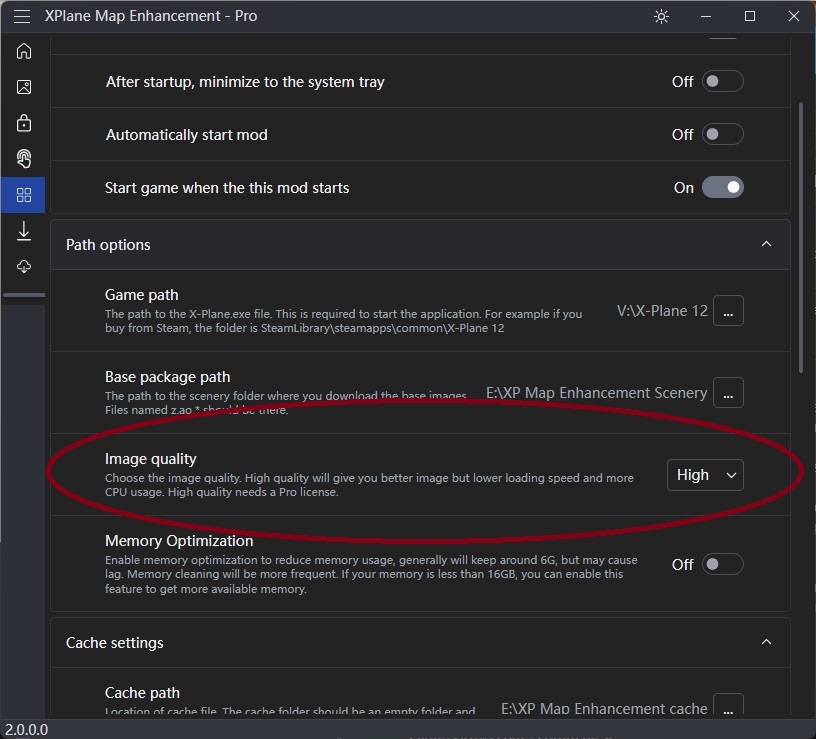The width and height of the screenshot is (816, 739).
Task: Toggle minimize to system tray after startup
Action: pyautogui.click(x=722, y=81)
